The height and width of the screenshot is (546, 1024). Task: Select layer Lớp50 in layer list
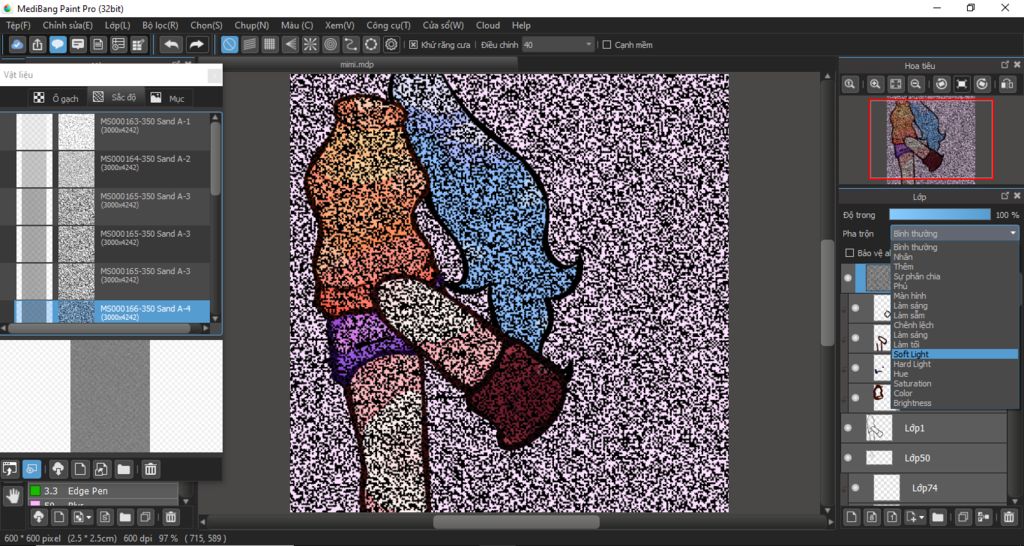pos(924,458)
